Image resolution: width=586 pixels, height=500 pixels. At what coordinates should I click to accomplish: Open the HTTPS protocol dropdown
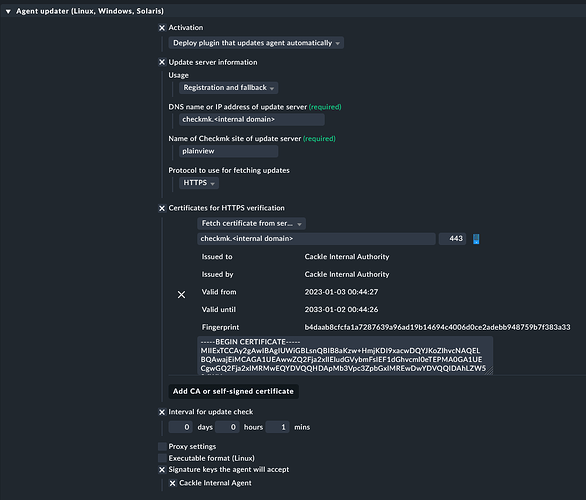(199, 183)
